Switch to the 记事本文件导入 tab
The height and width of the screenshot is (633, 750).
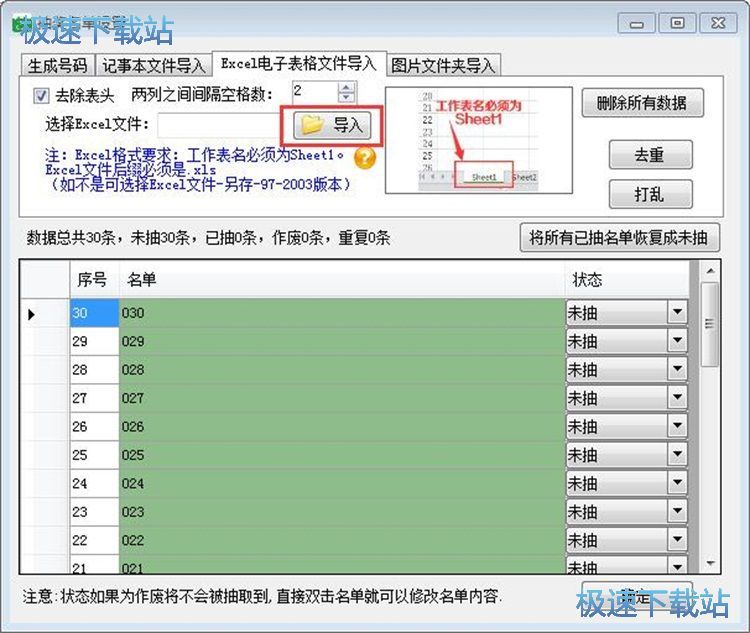[154, 66]
